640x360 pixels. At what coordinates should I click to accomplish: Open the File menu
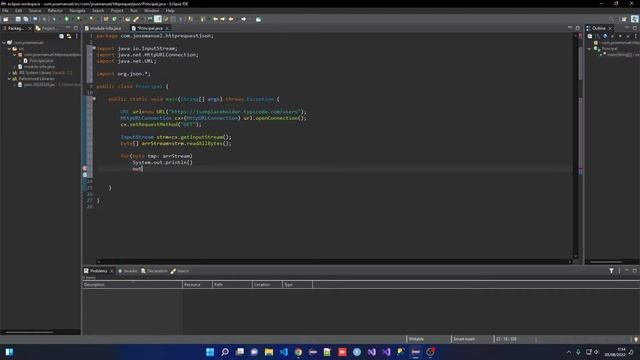tap(5, 11)
